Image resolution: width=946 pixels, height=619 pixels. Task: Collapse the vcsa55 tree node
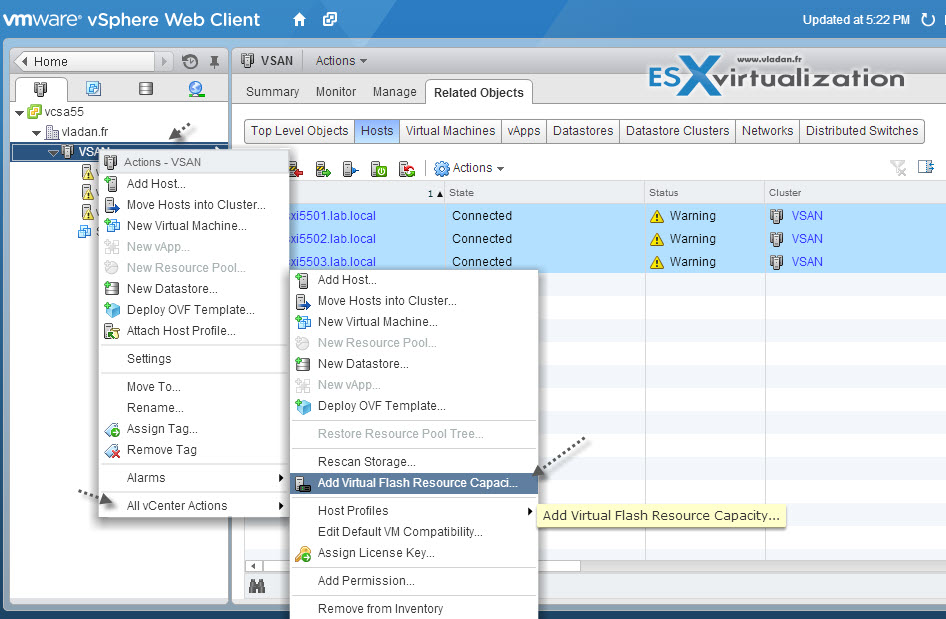19,113
